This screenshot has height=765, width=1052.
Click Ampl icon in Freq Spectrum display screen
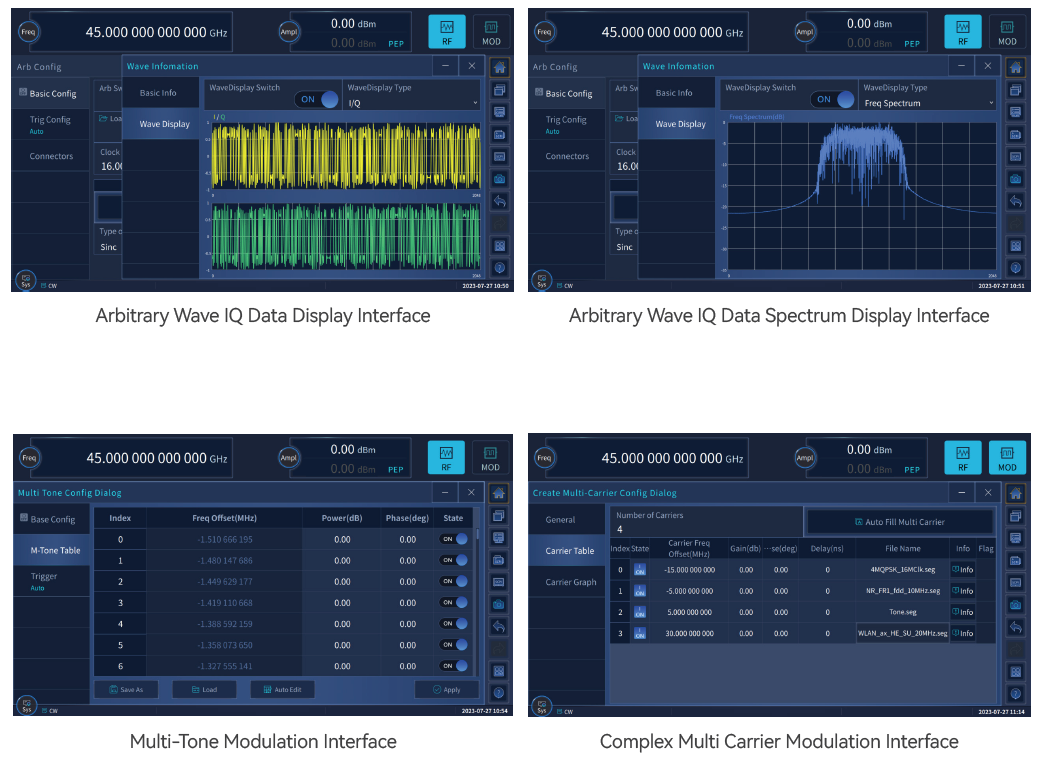tap(804, 32)
